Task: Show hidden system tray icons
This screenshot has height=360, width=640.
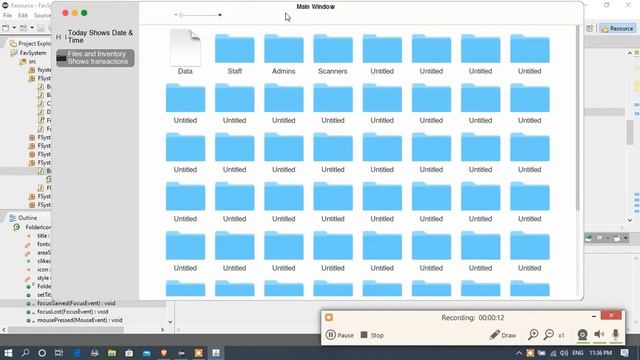Action: pyautogui.click(x=519, y=353)
